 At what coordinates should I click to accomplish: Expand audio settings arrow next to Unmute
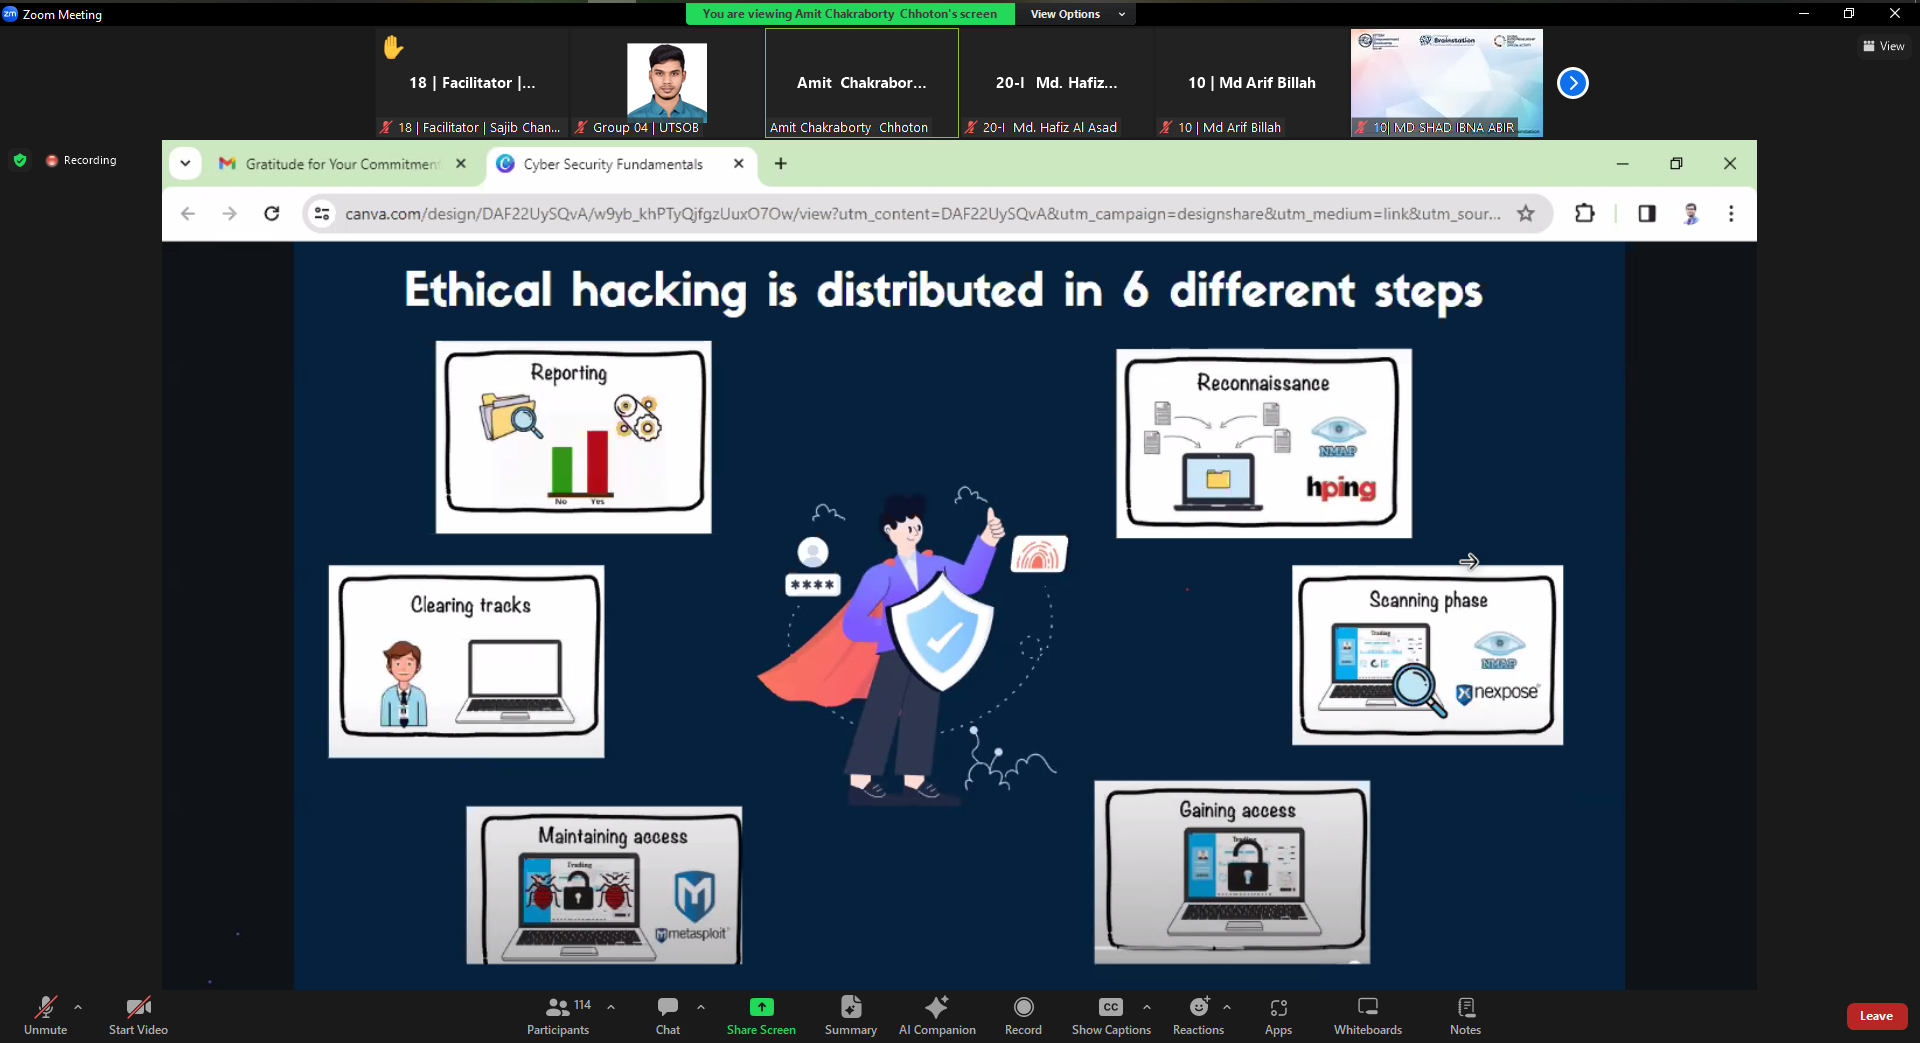(x=78, y=1007)
